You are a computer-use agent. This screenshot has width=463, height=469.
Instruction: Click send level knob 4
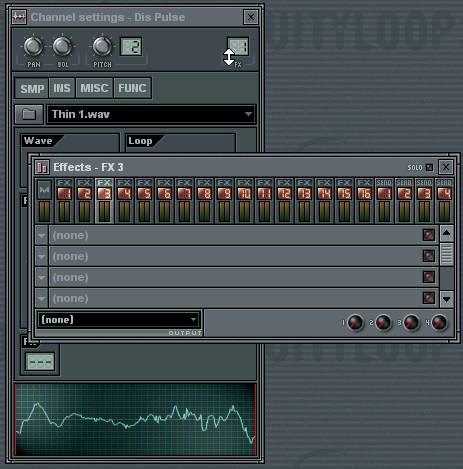(439, 323)
